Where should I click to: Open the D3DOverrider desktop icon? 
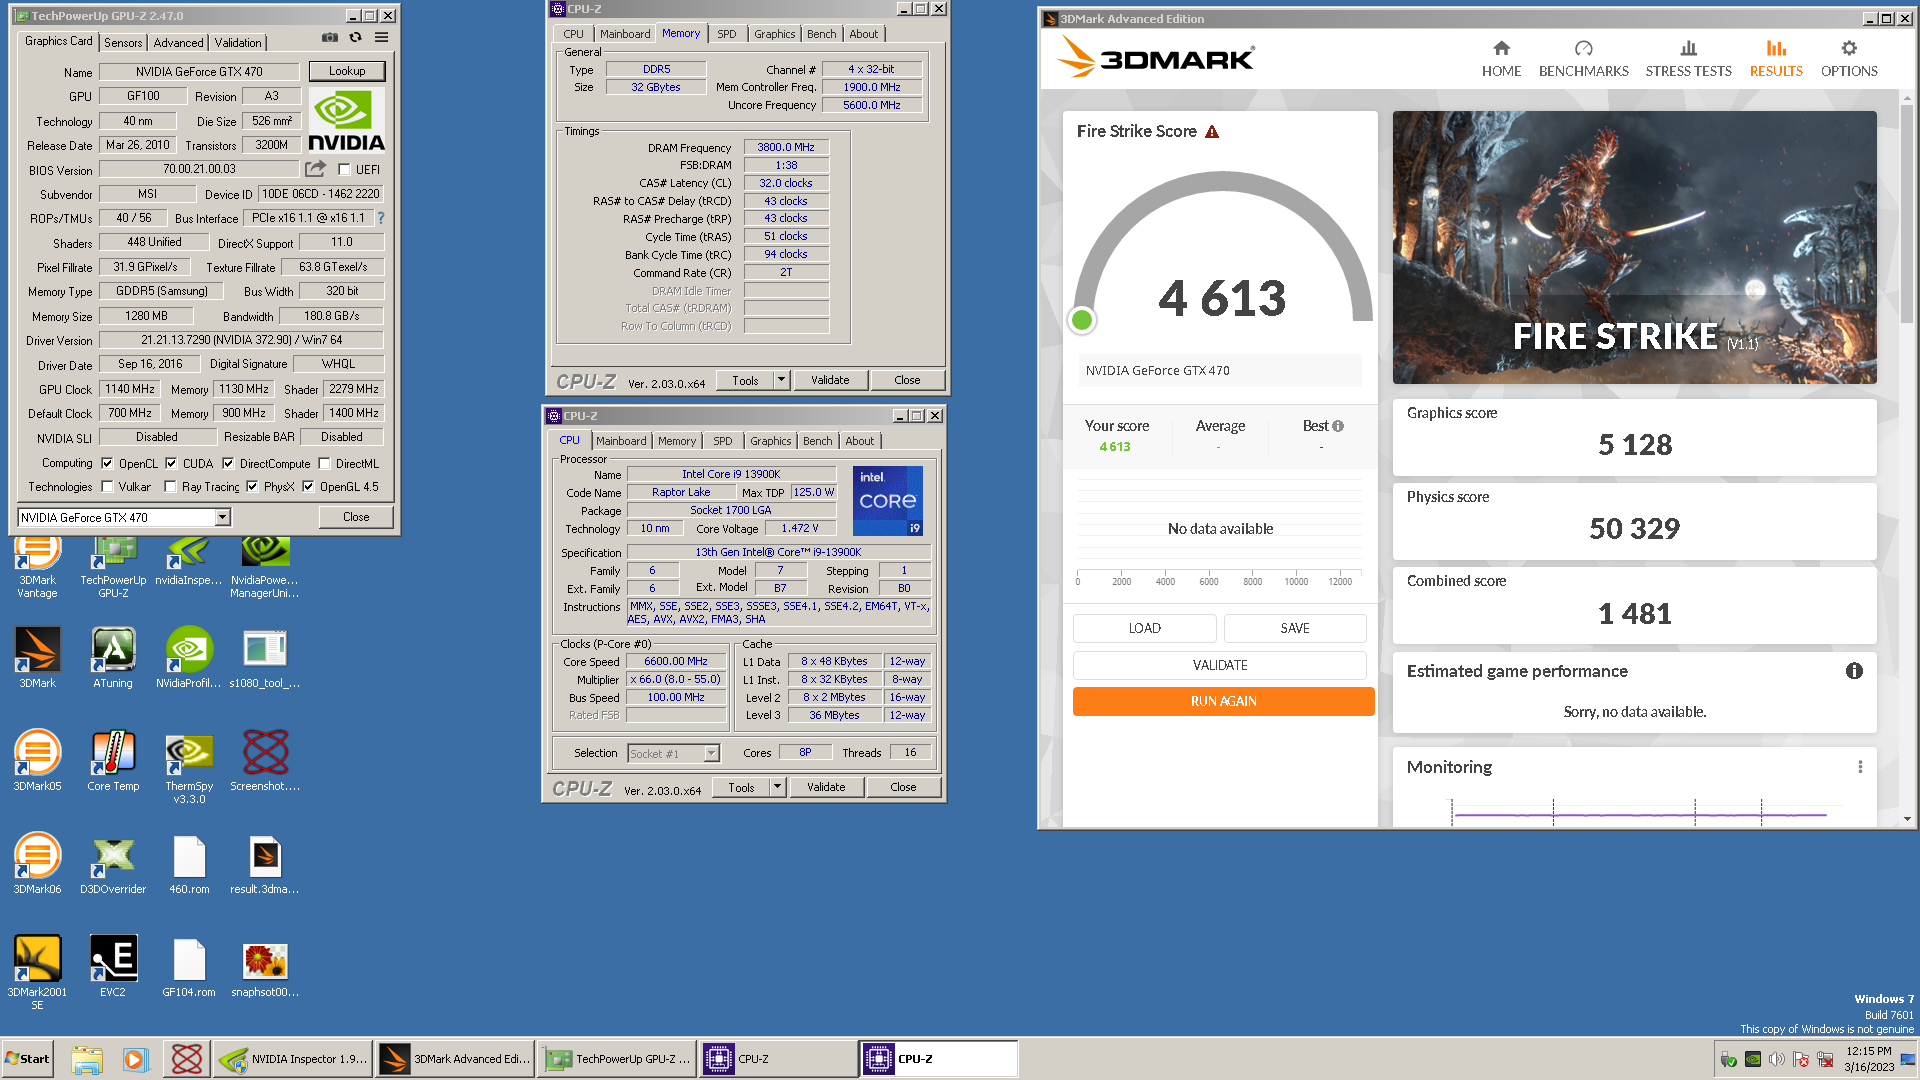click(x=113, y=864)
